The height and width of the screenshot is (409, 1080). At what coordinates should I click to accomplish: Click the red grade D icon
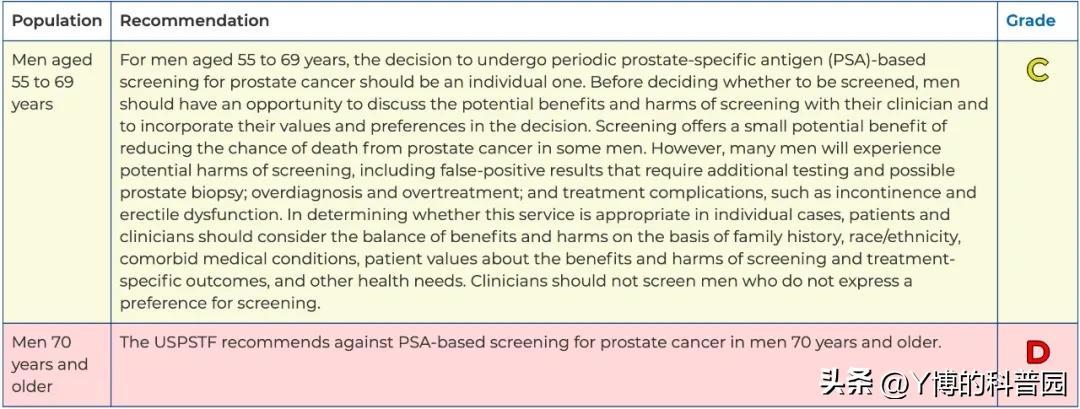(x=1037, y=353)
